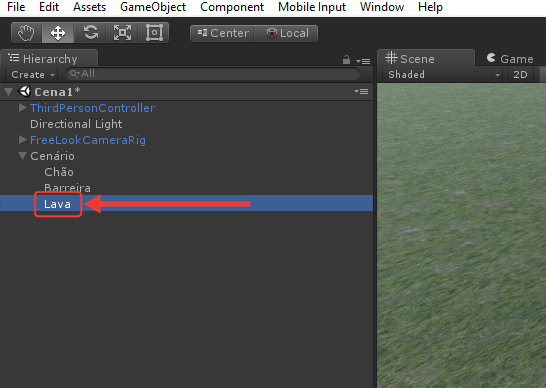Expand the FreeLookCameraRig object
Viewport: 546px width, 388px height.
[23, 140]
